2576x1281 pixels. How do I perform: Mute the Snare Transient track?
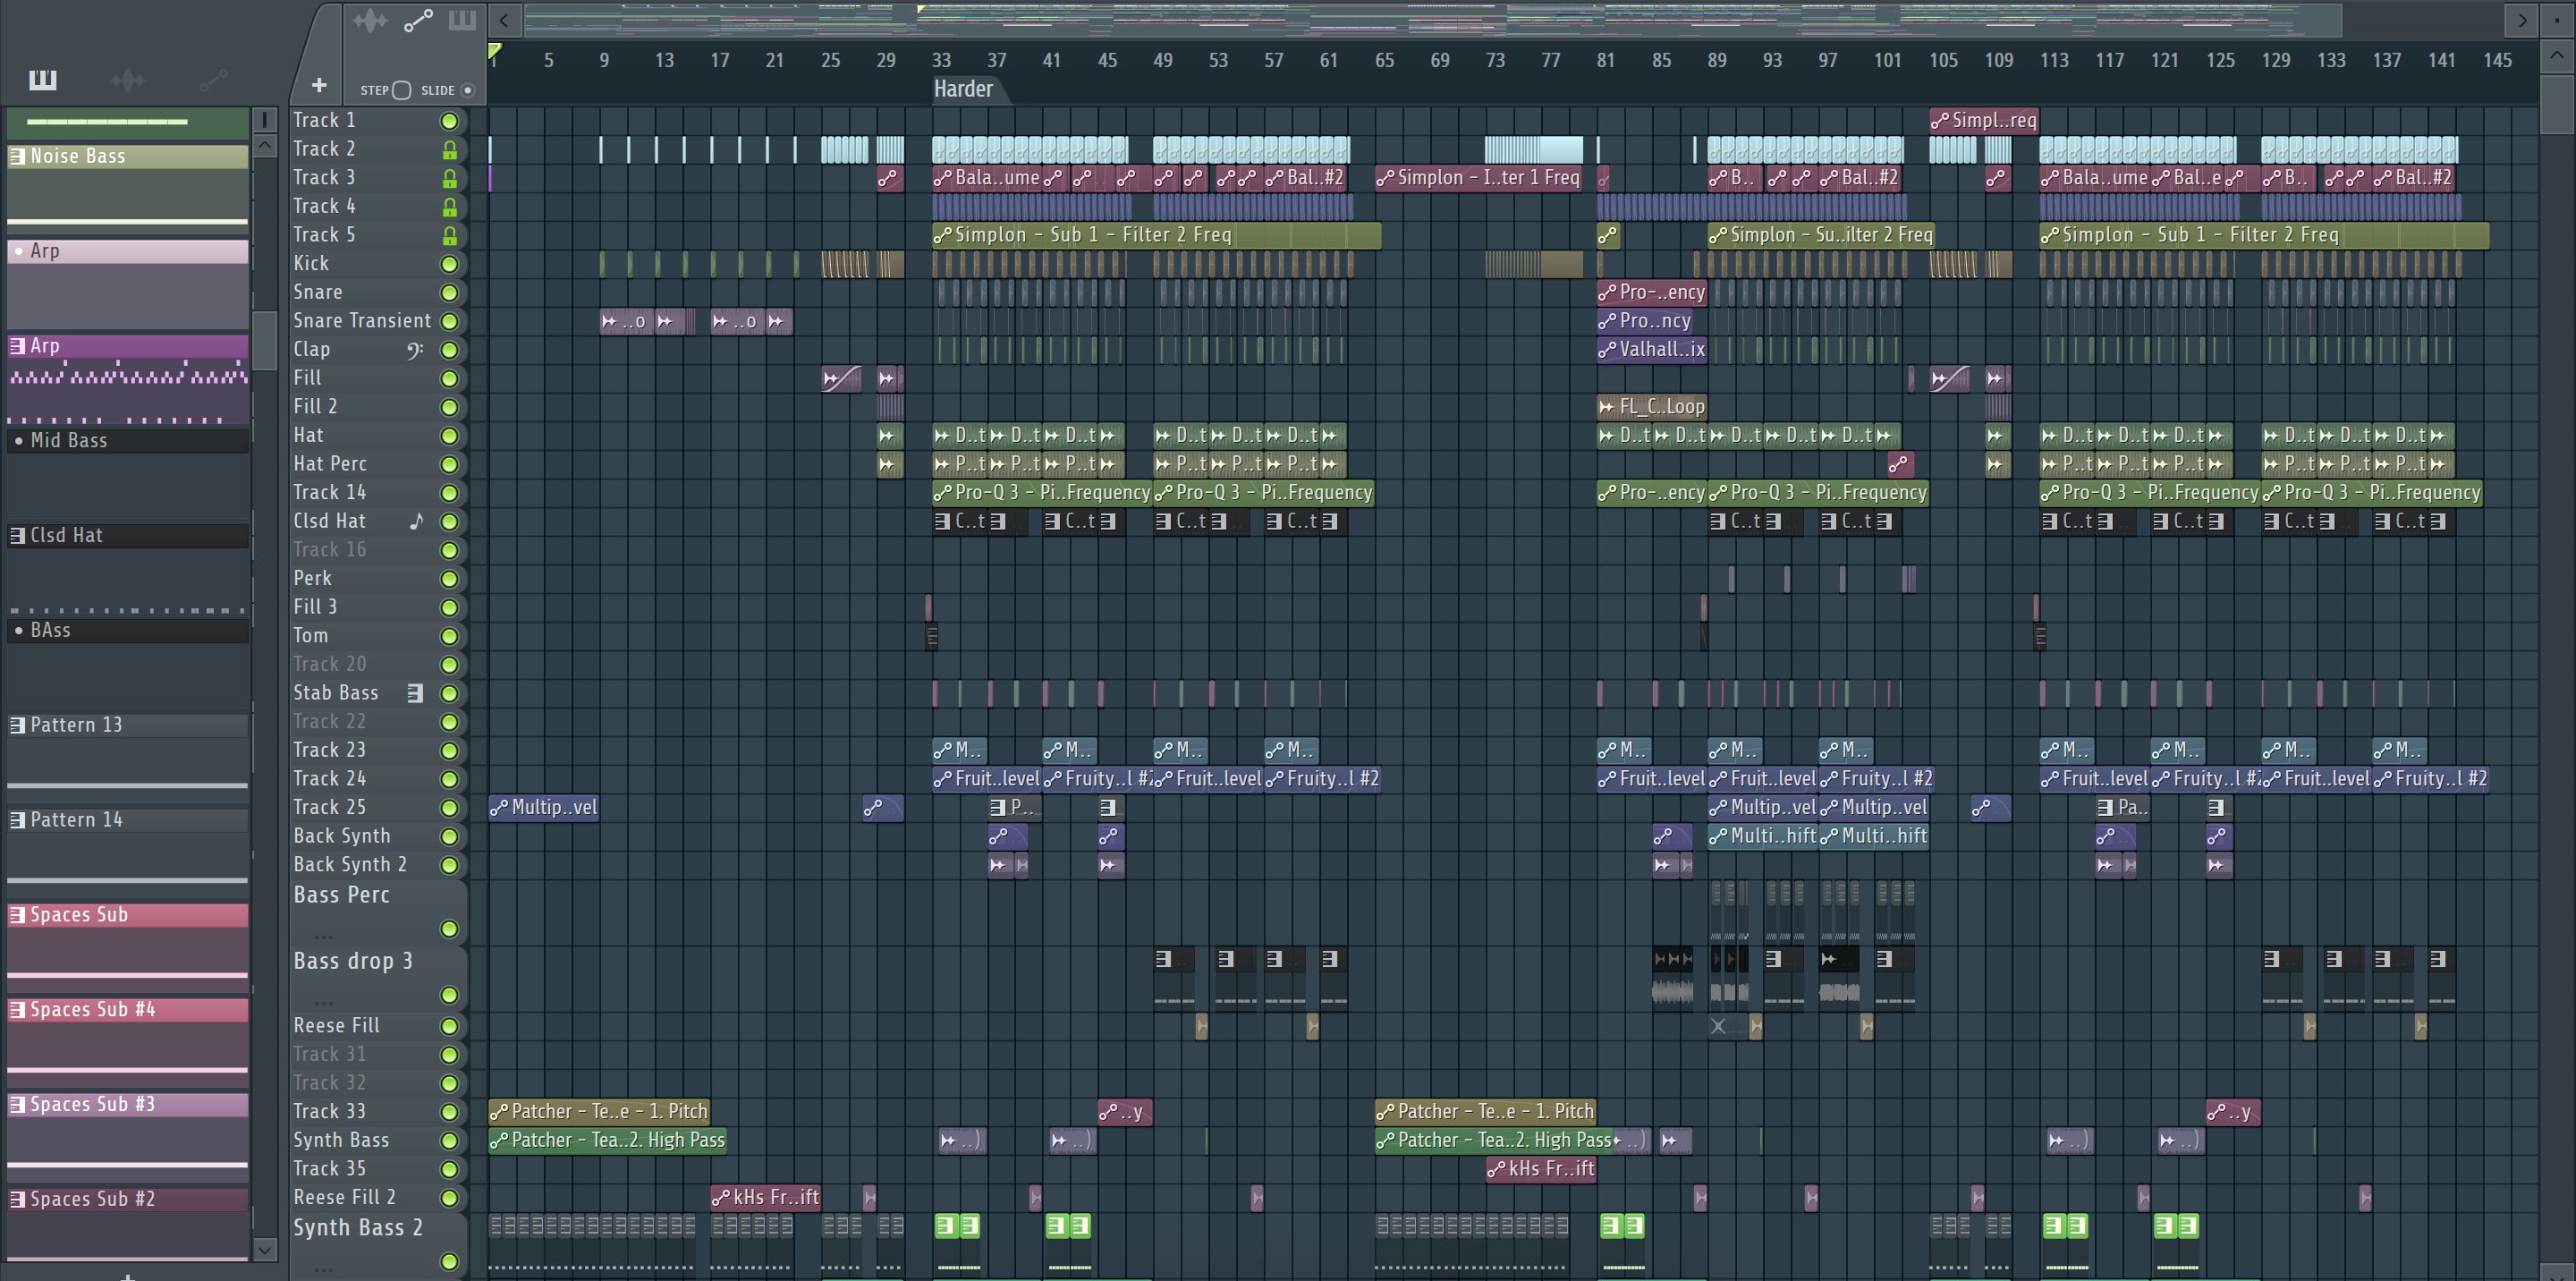[449, 322]
